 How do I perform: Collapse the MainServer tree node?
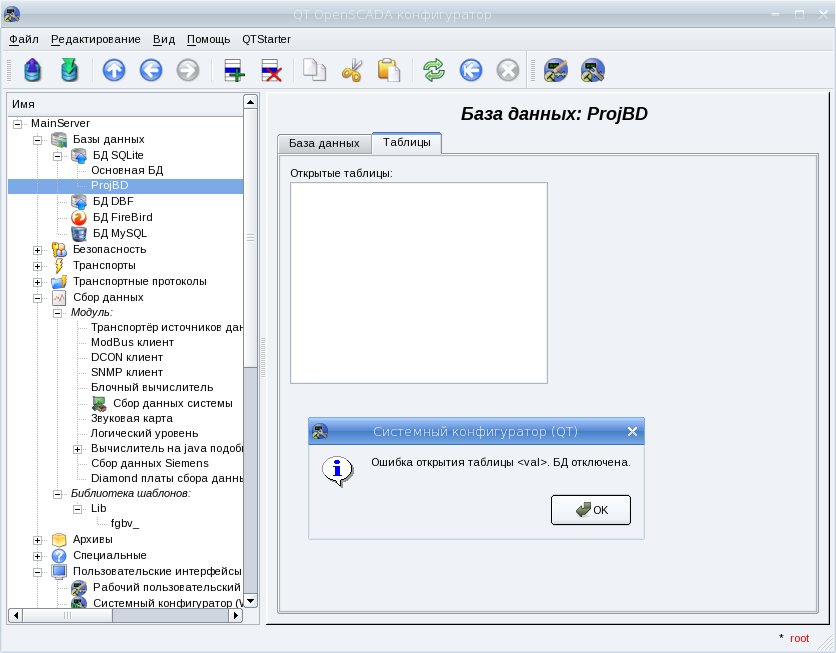pos(17,123)
